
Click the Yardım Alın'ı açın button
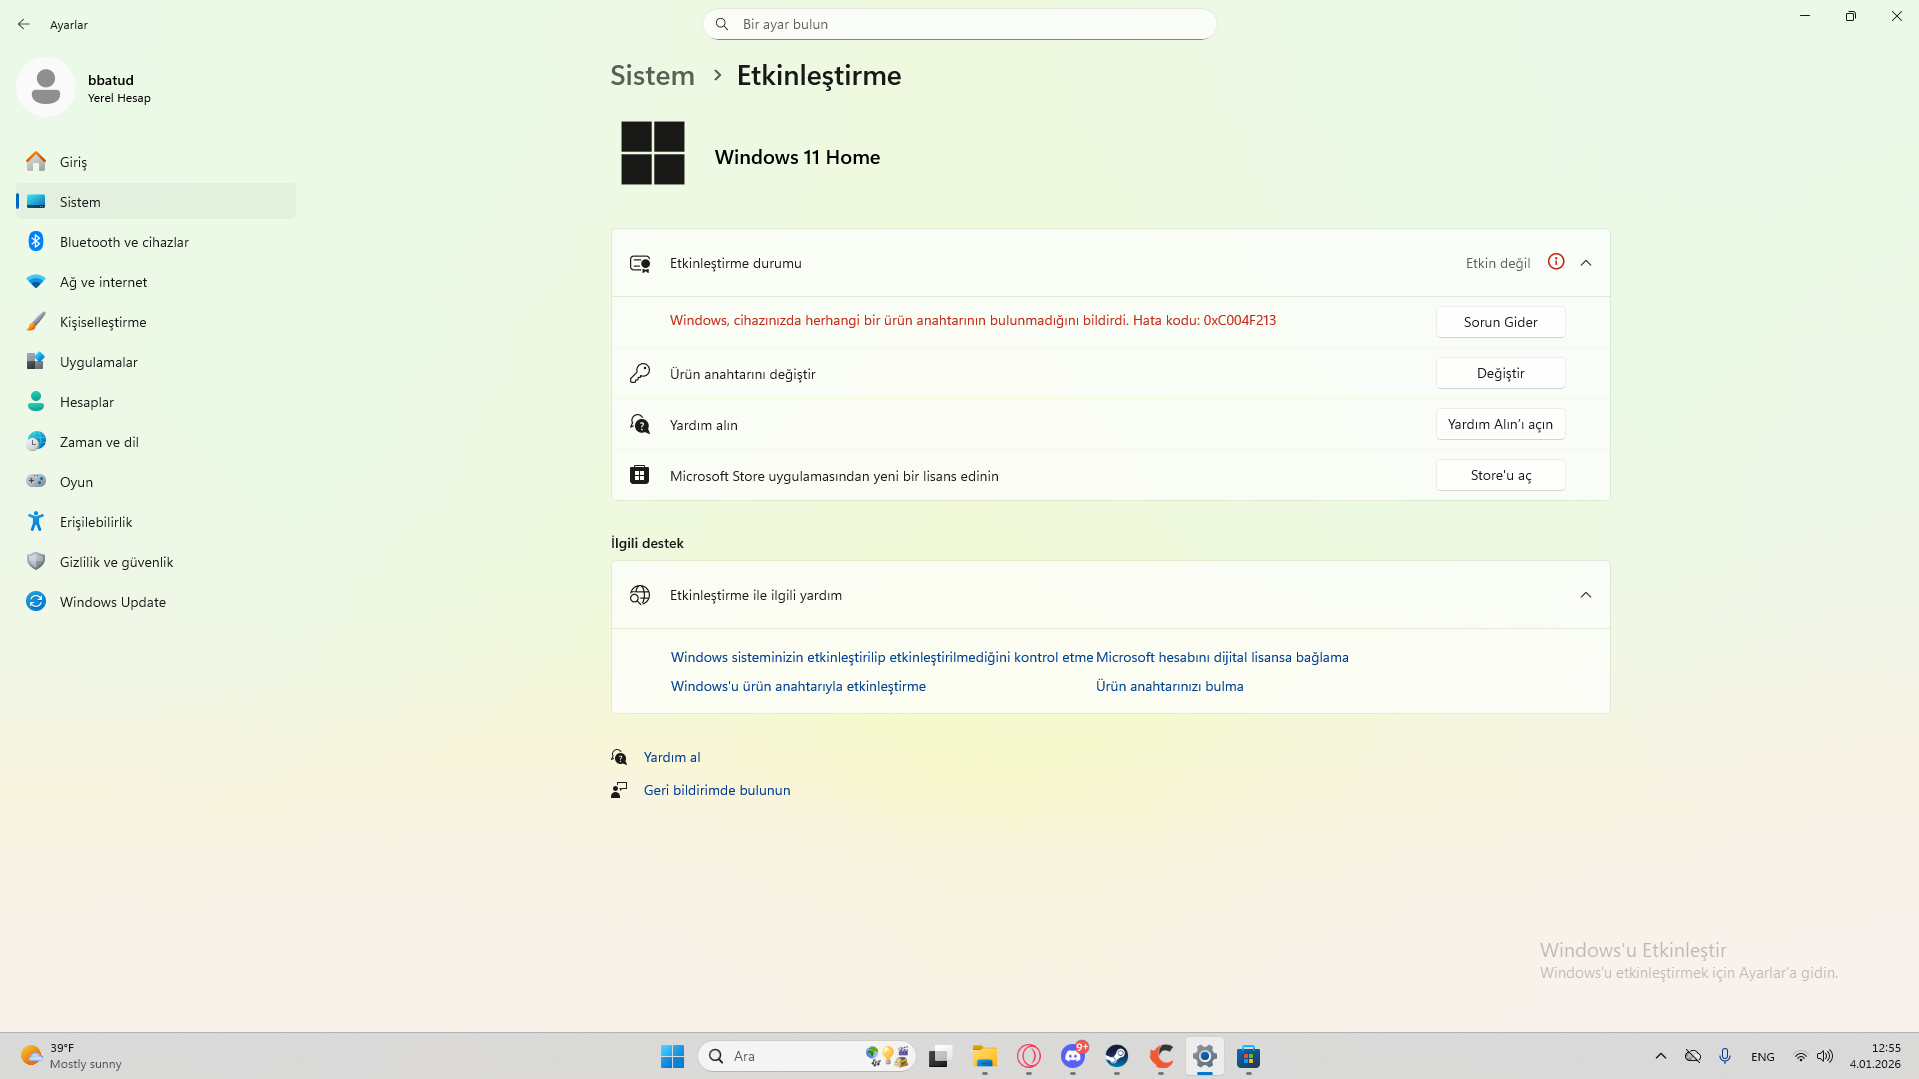pyautogui.click(x=1500, y=424)
